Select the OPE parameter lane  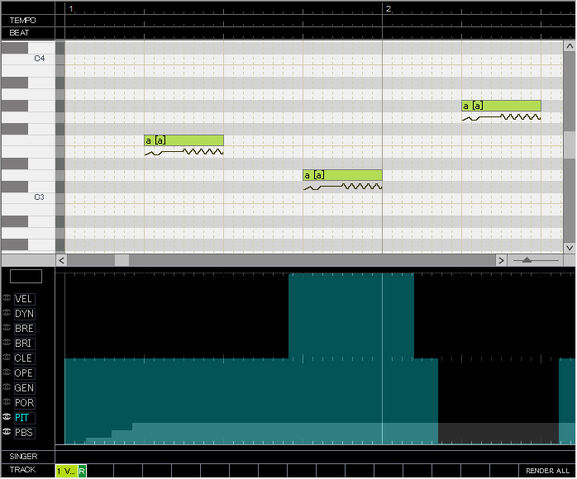pos(24,373)
